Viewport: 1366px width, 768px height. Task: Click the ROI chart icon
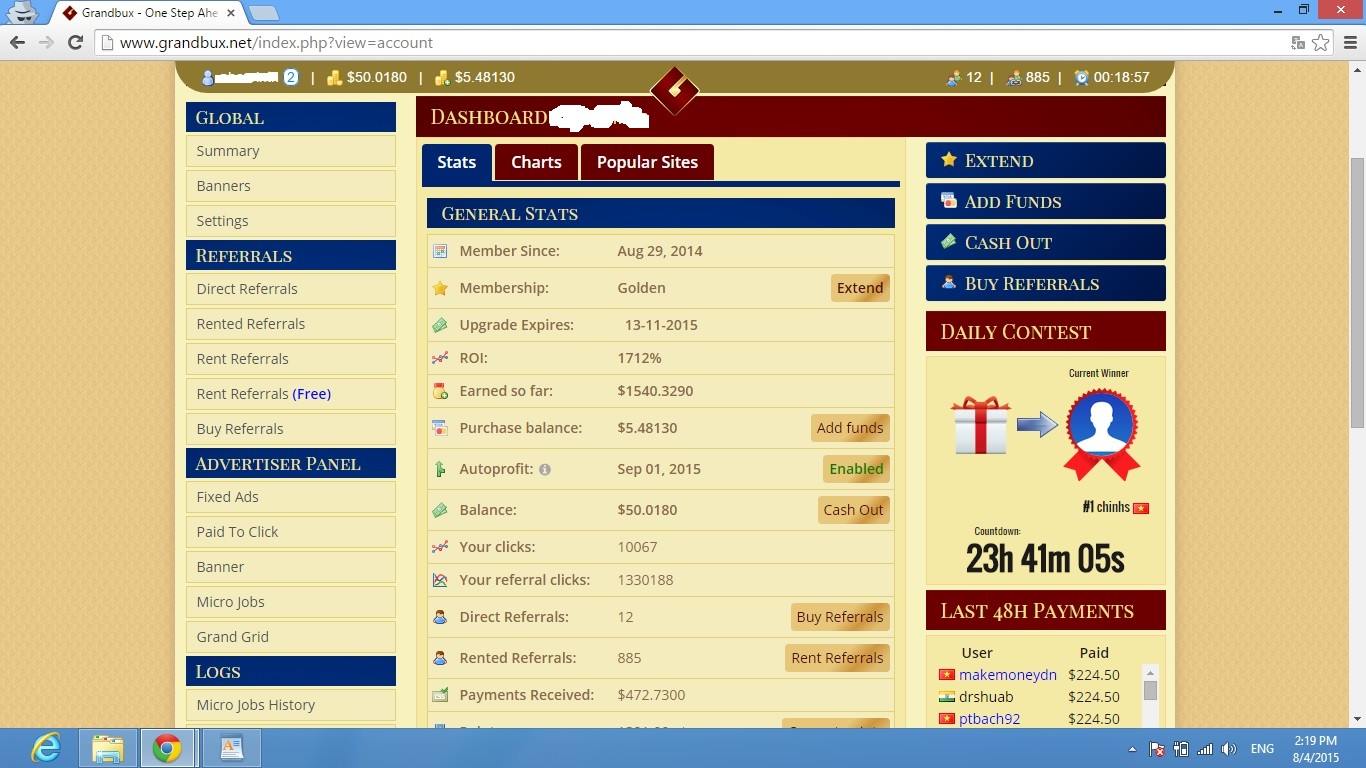click(x=440, y=358)
